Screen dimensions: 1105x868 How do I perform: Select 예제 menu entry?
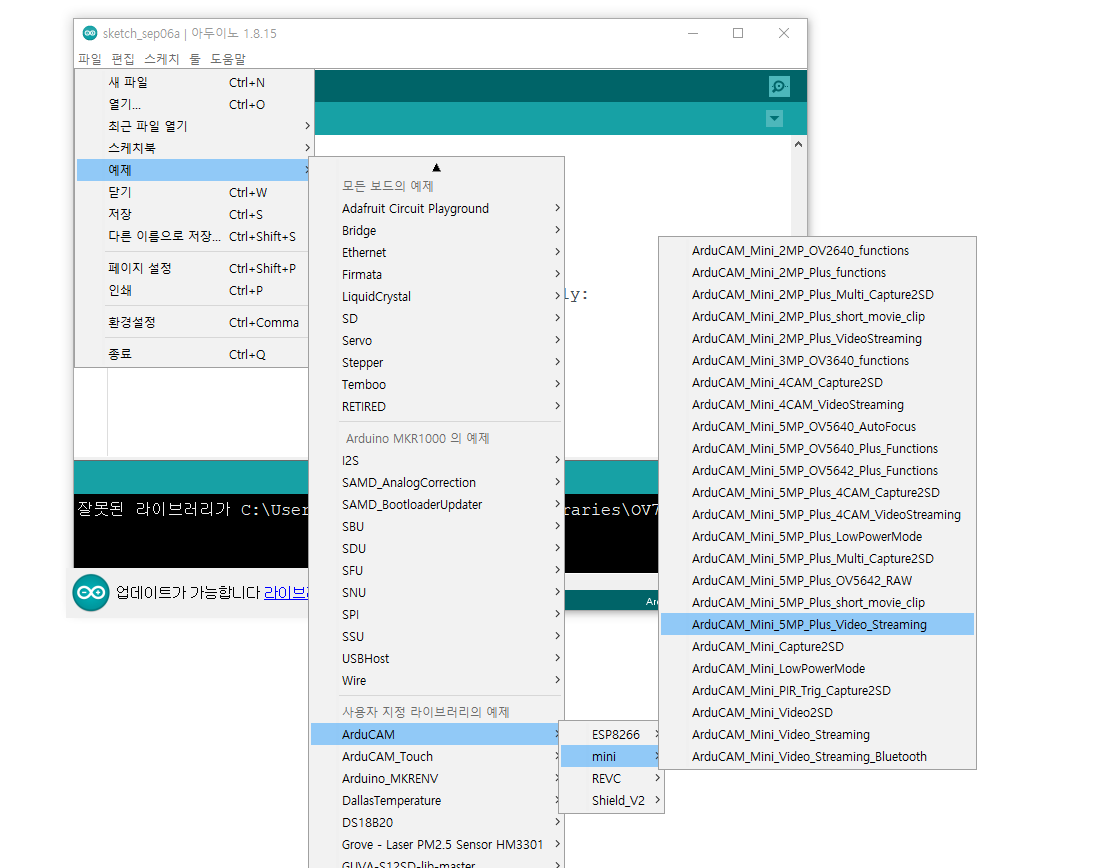(x=193, y=170)
